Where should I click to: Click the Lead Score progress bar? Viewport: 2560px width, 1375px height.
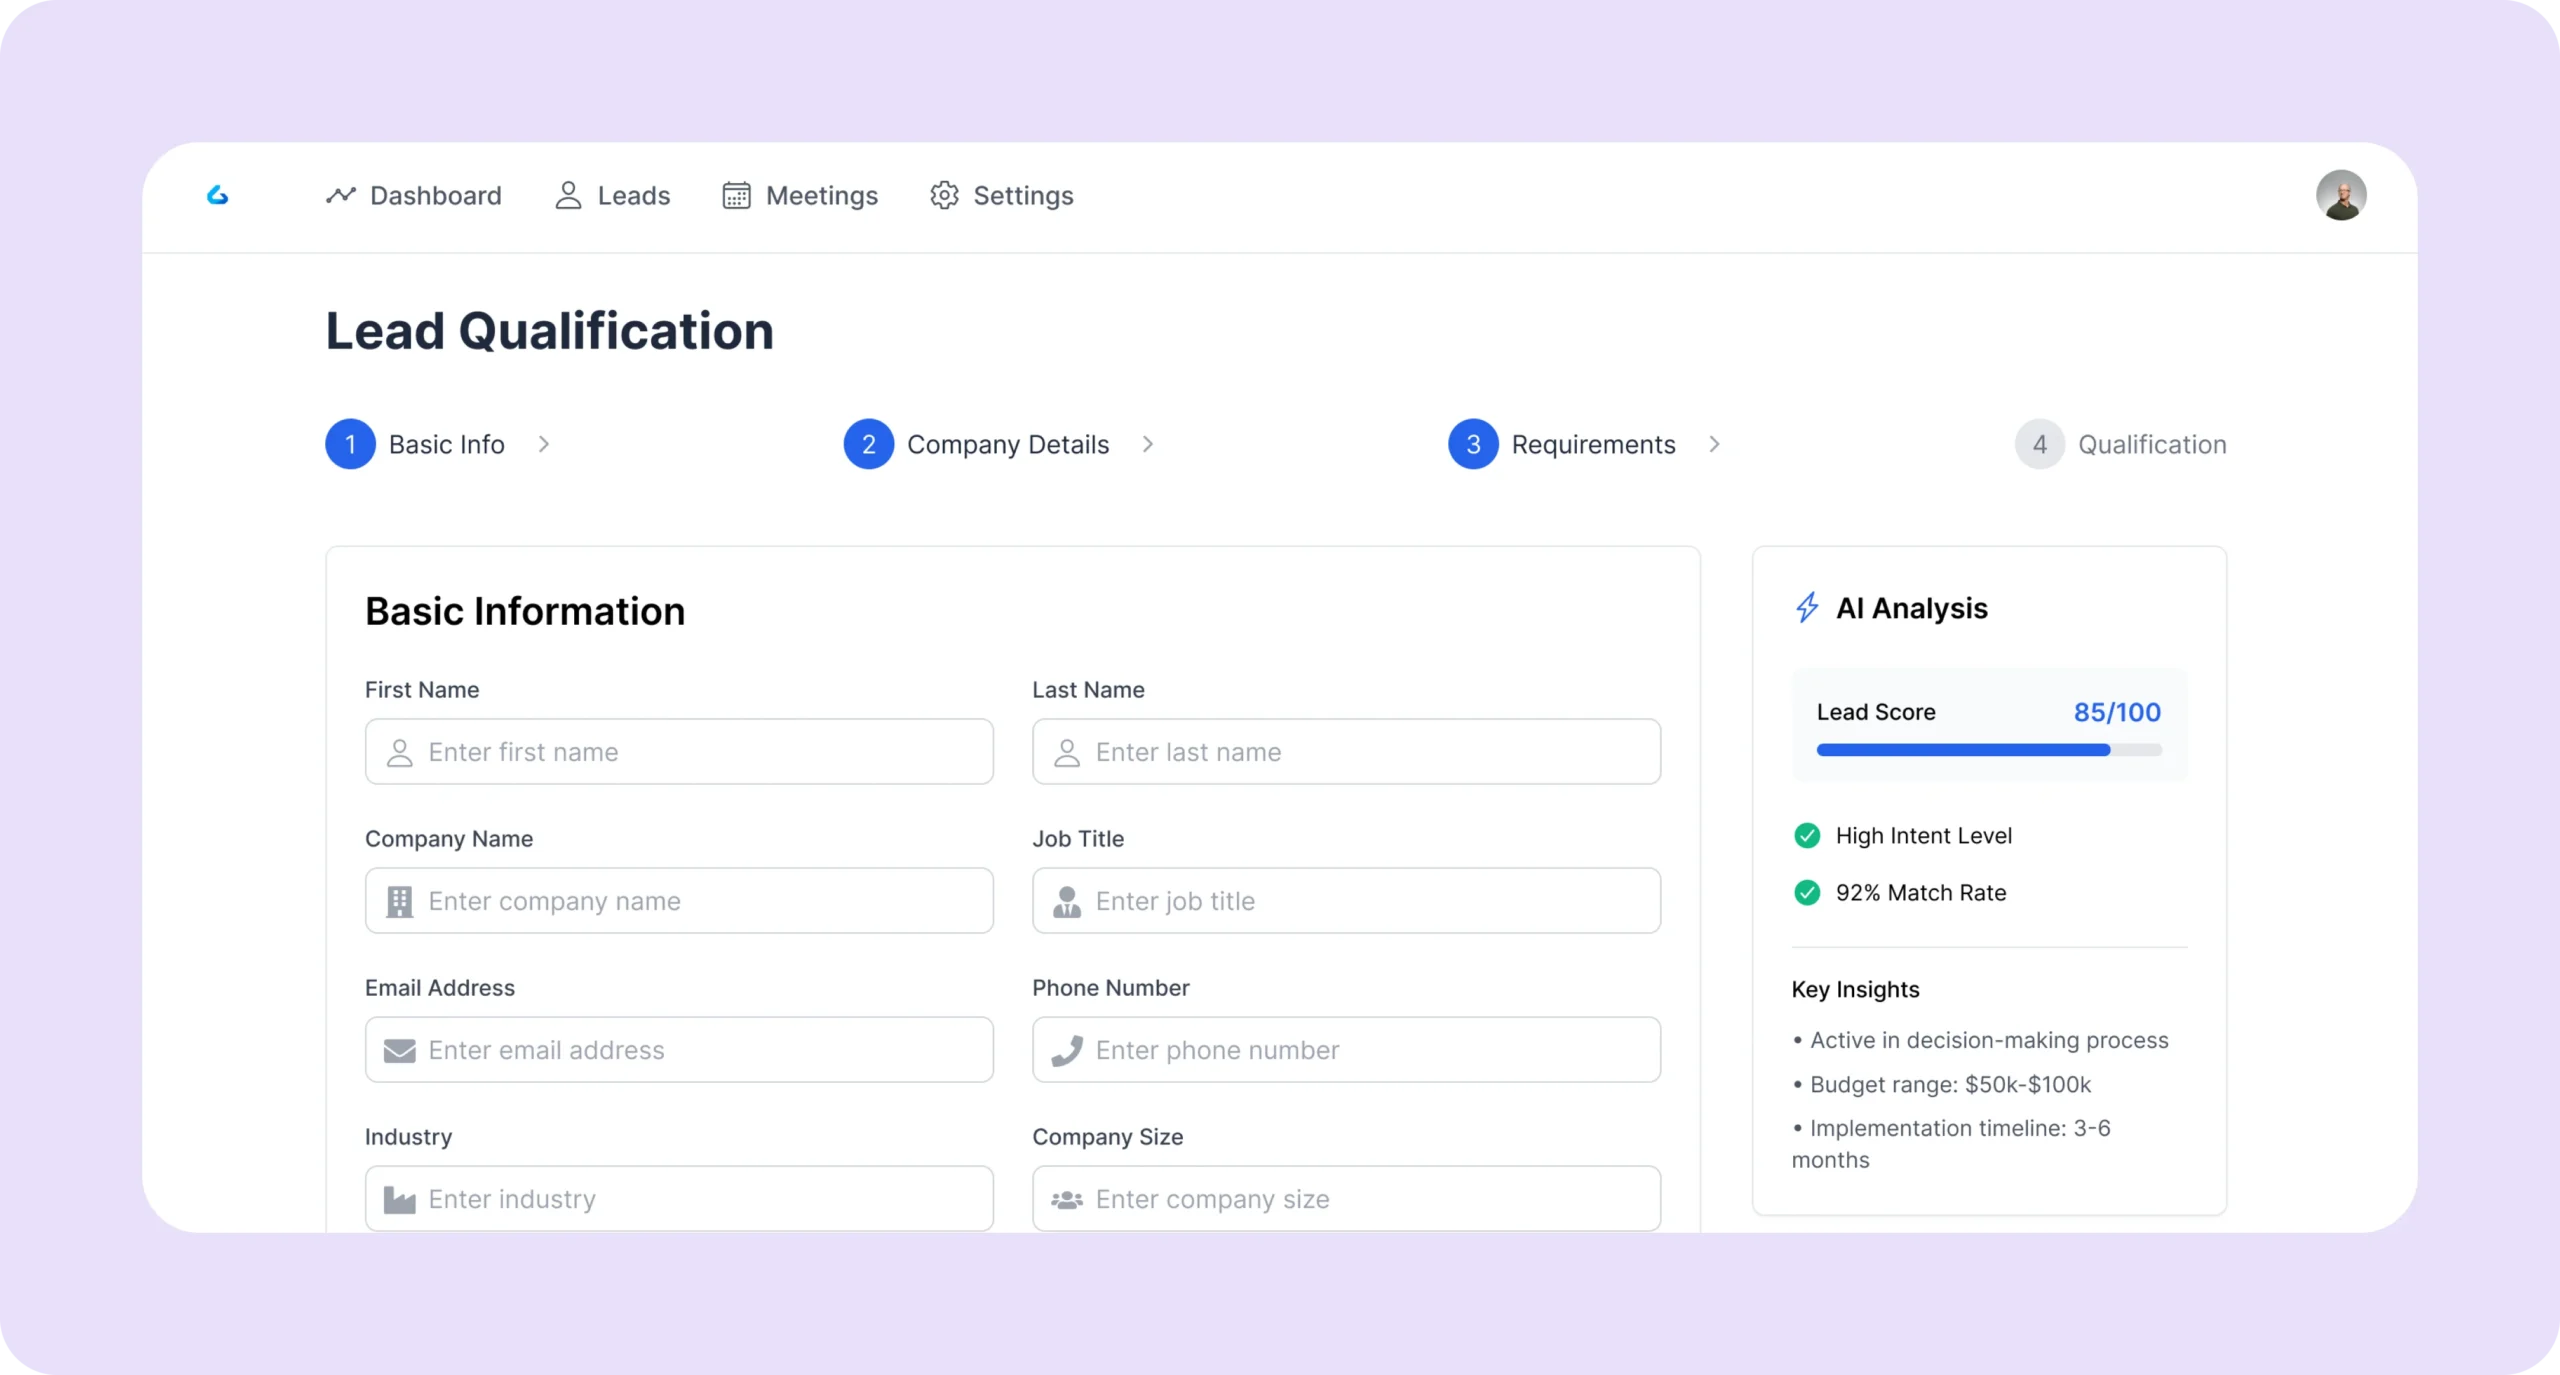[1988, 750]
